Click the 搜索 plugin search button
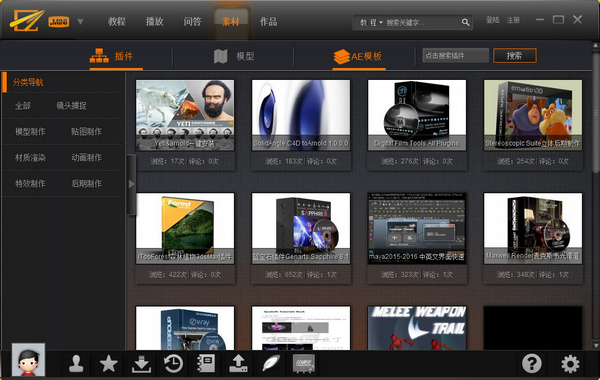 coord(515,56)
